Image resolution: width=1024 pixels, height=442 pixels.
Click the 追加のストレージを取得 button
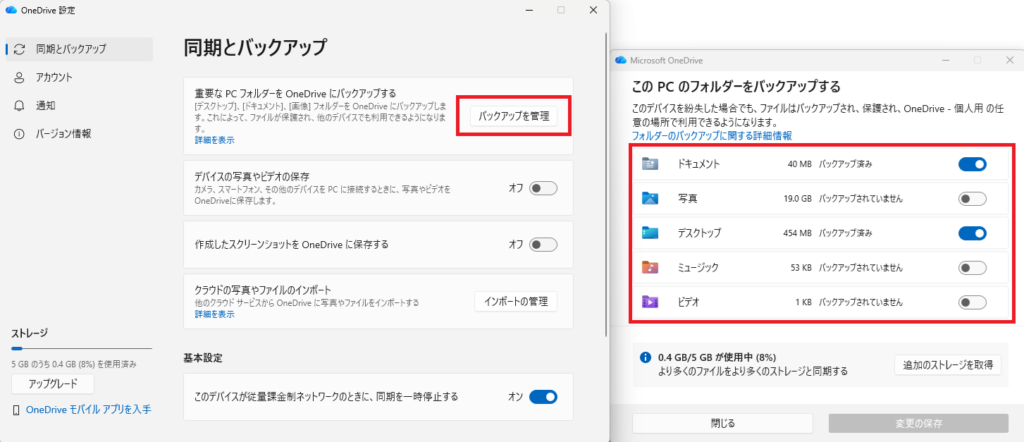coord(947,364)
